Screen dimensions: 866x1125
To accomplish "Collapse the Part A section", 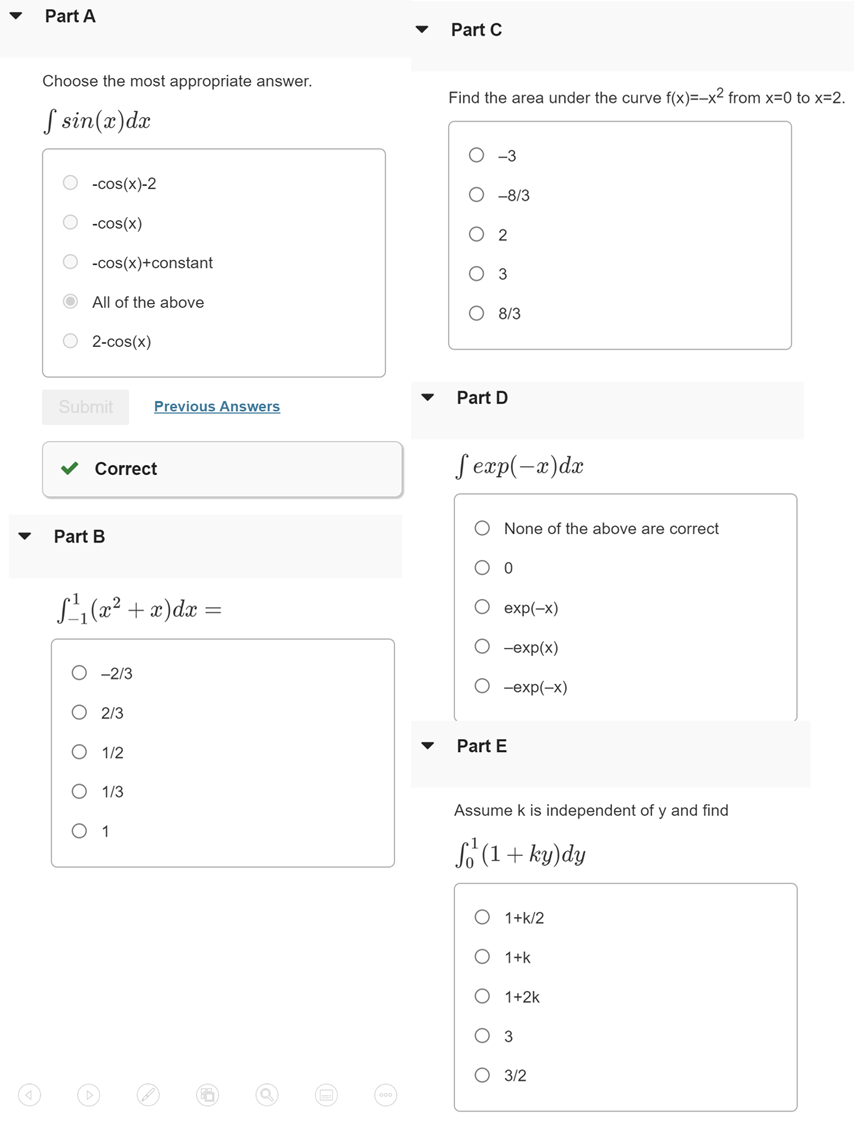I will point(14,15).
